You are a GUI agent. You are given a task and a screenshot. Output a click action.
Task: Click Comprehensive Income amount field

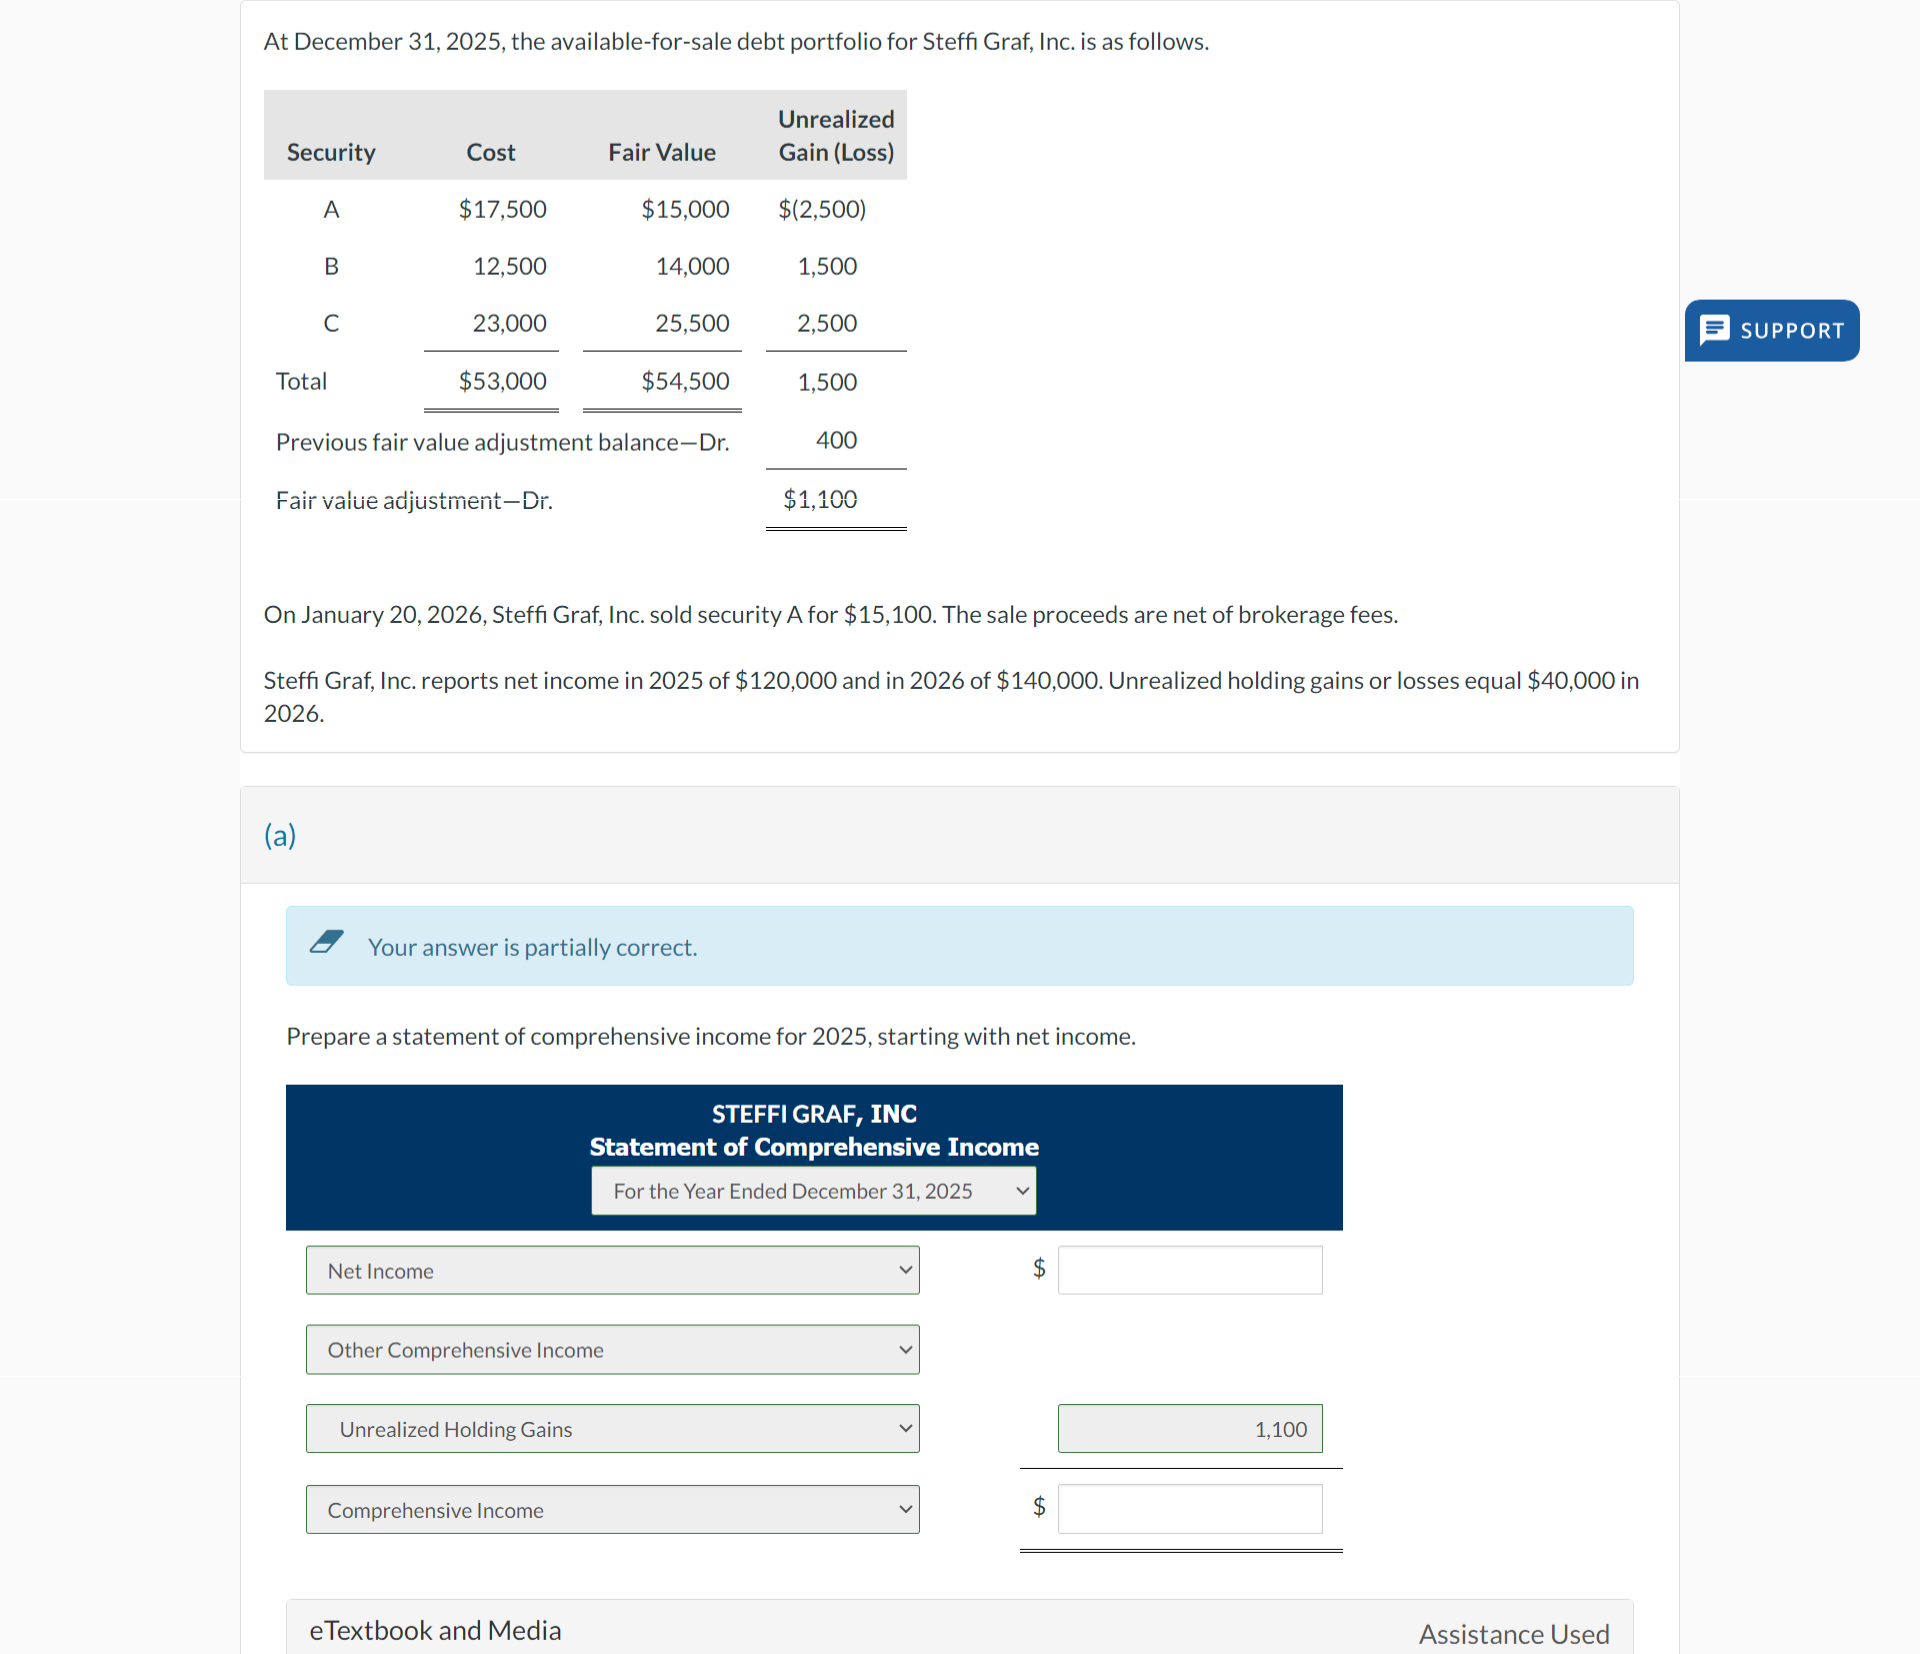point(1190,1509)
